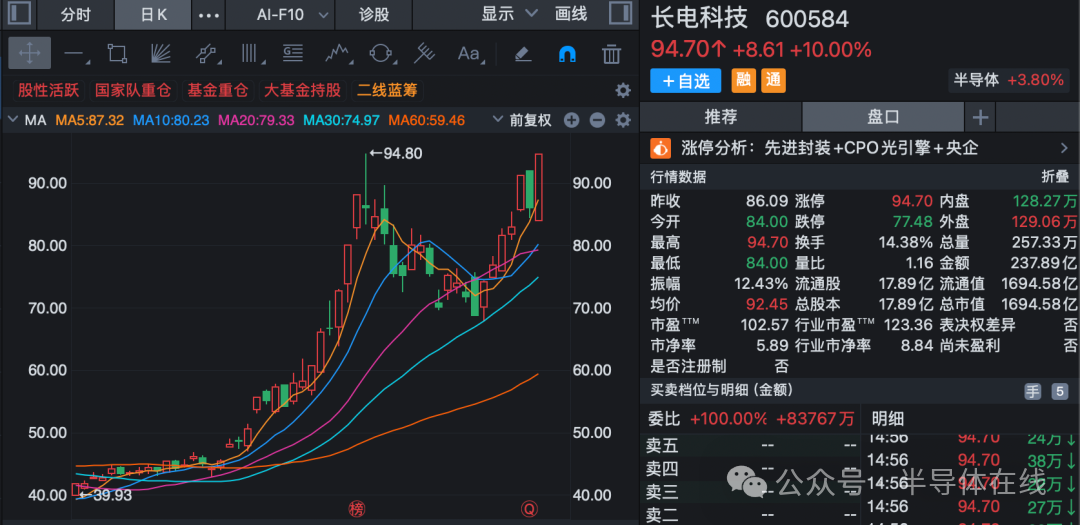Toggle the magnet snap tool
This screenshot has height=525, width=1080.
[x=567, y=53]
